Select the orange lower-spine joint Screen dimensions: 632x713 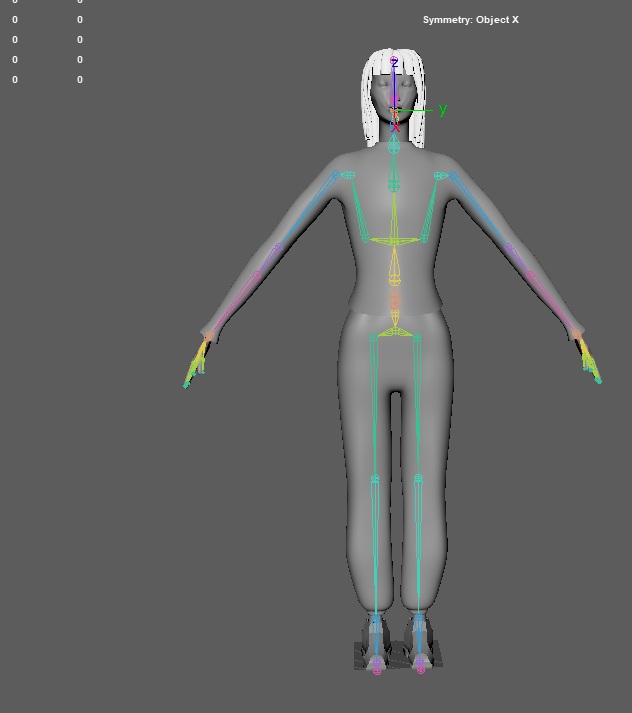(395, 301)
